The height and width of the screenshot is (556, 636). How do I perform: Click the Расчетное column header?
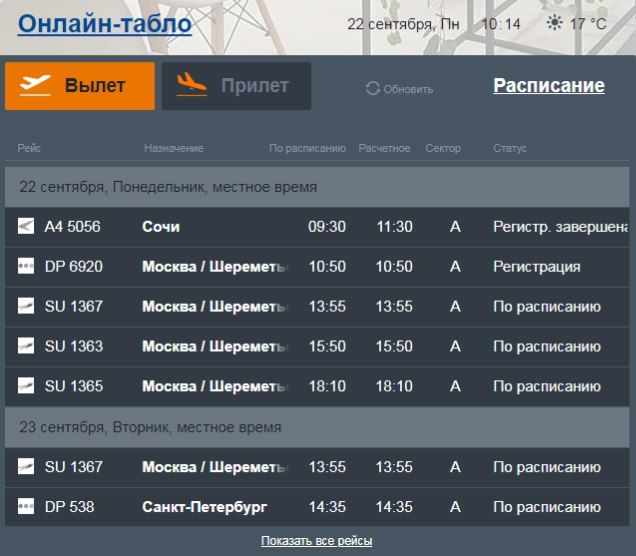[384, 149]
